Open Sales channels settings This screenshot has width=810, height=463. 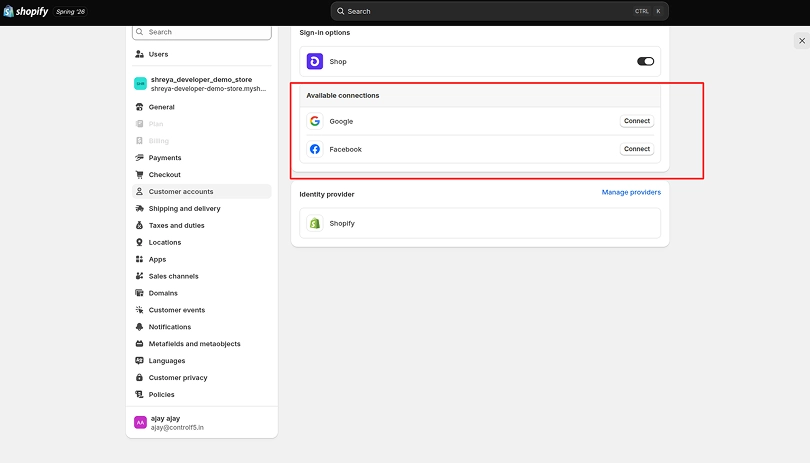[201, 276]
